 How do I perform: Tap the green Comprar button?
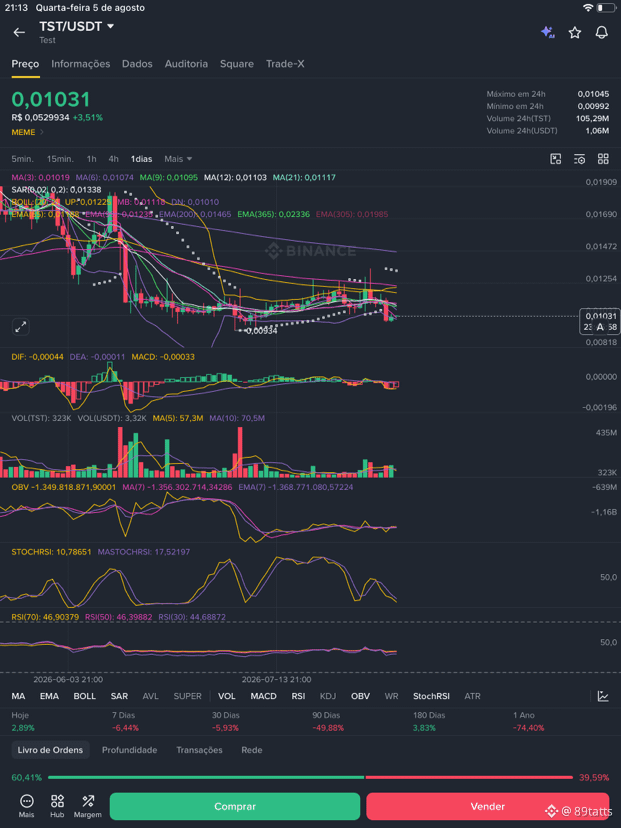coord(234,806)
